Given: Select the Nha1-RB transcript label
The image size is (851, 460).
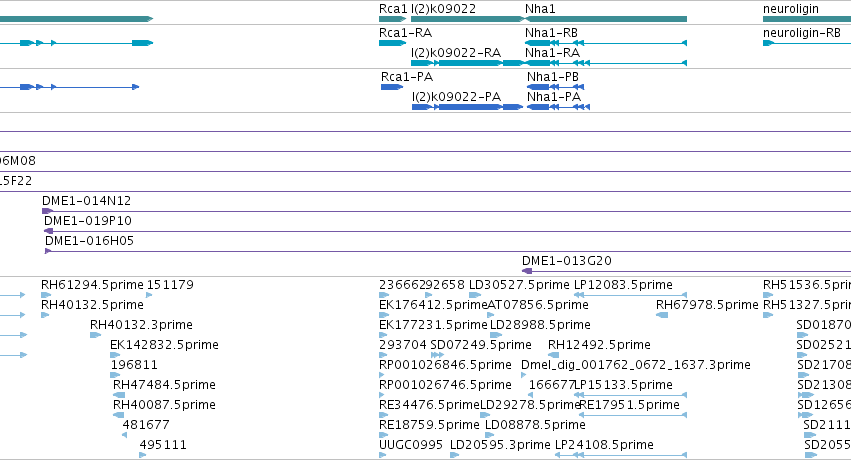Looking at the screenshot, I should tap(551, 33).
